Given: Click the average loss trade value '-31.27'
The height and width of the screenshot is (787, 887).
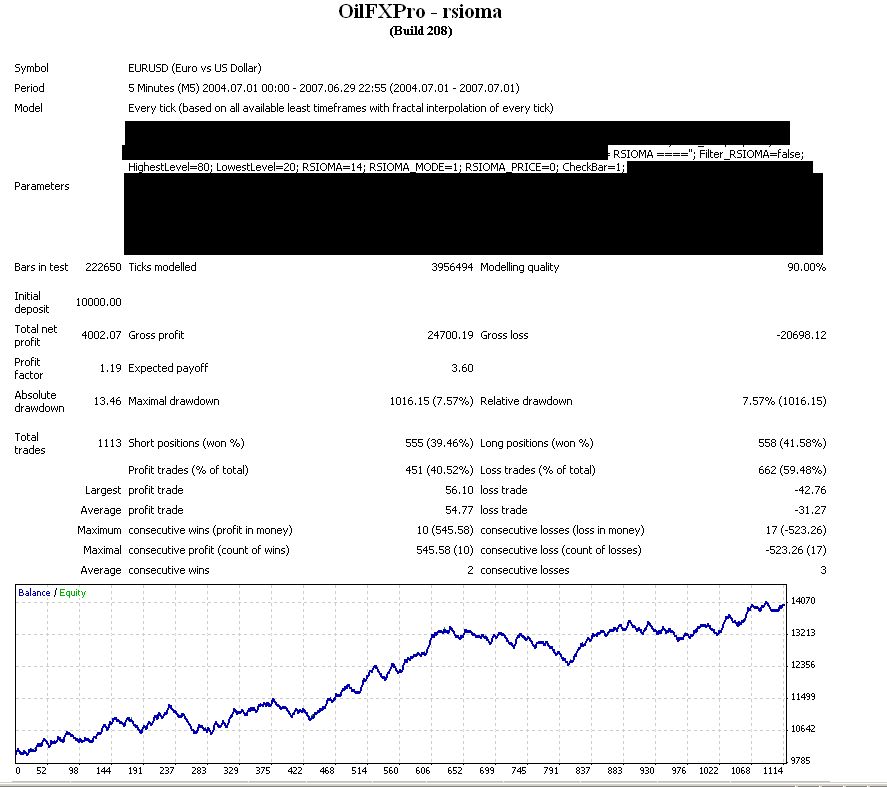Looking at the screenshot, I should (x=810, y=510).
